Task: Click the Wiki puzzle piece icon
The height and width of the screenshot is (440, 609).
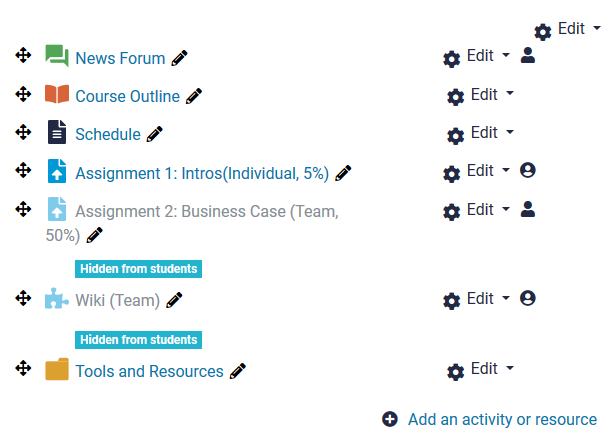Action: point(57,298)
